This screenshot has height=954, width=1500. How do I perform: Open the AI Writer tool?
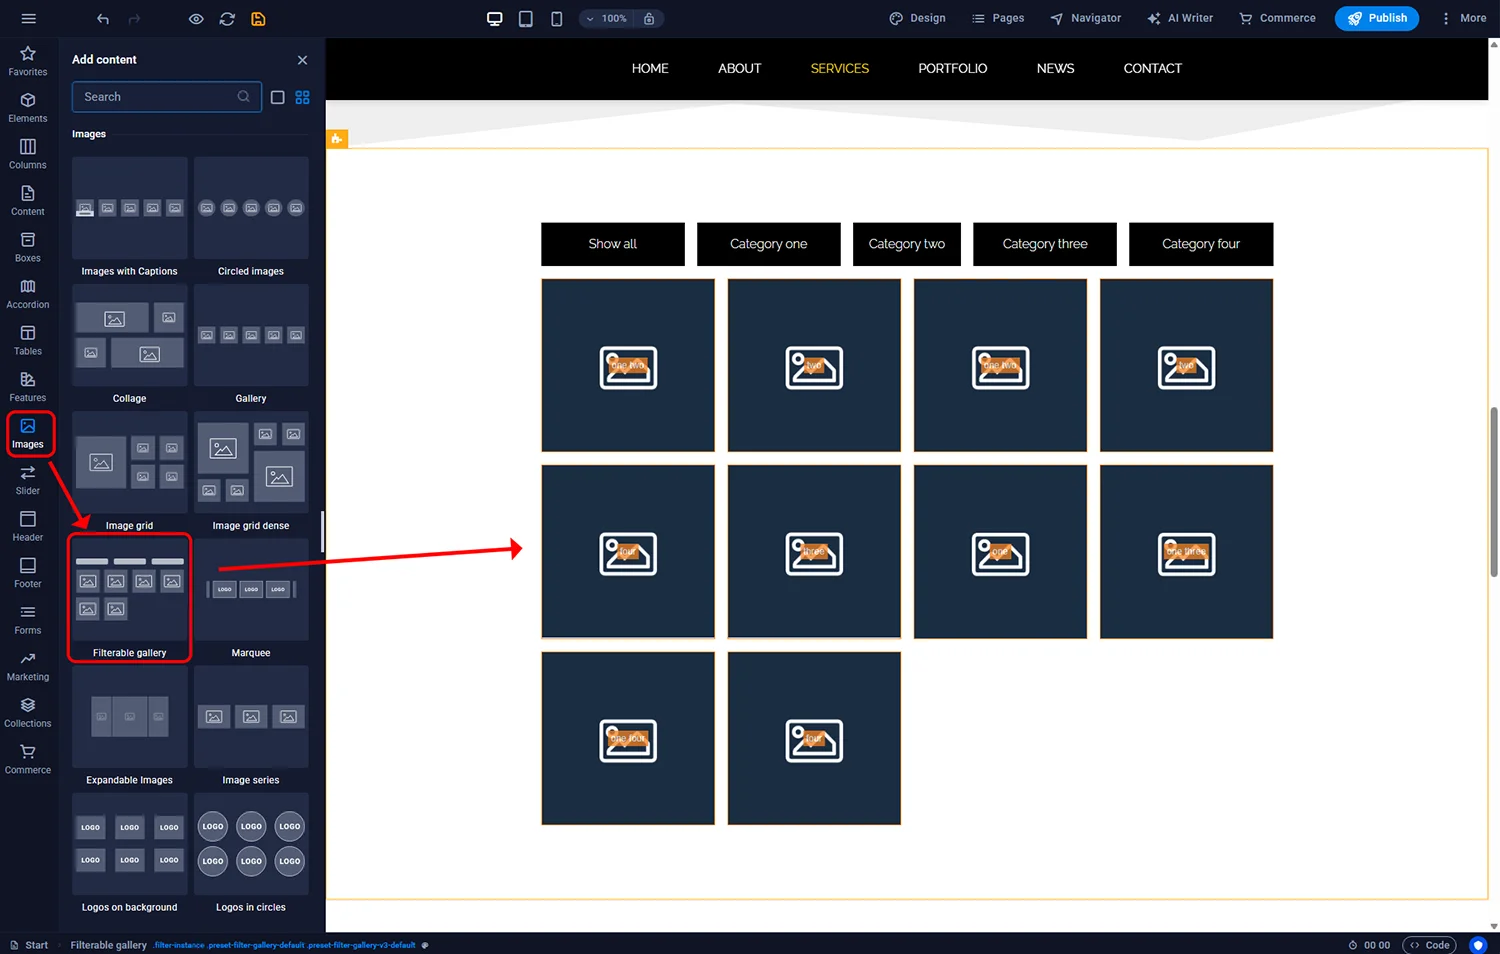tap(1180, 18)
